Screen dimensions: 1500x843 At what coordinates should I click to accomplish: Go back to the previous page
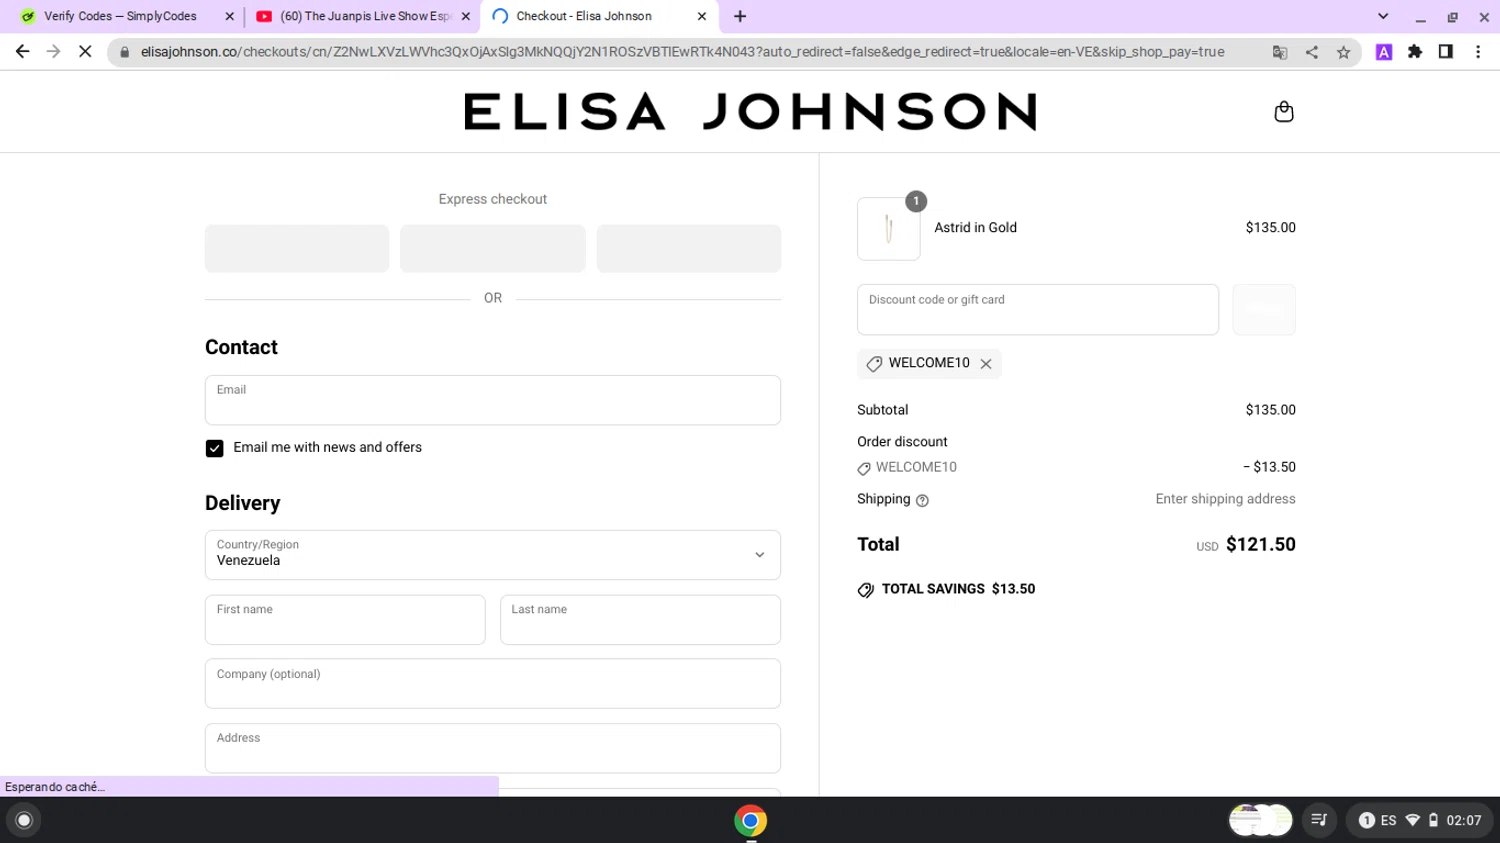pyautogui.click(x=22, y=52)
